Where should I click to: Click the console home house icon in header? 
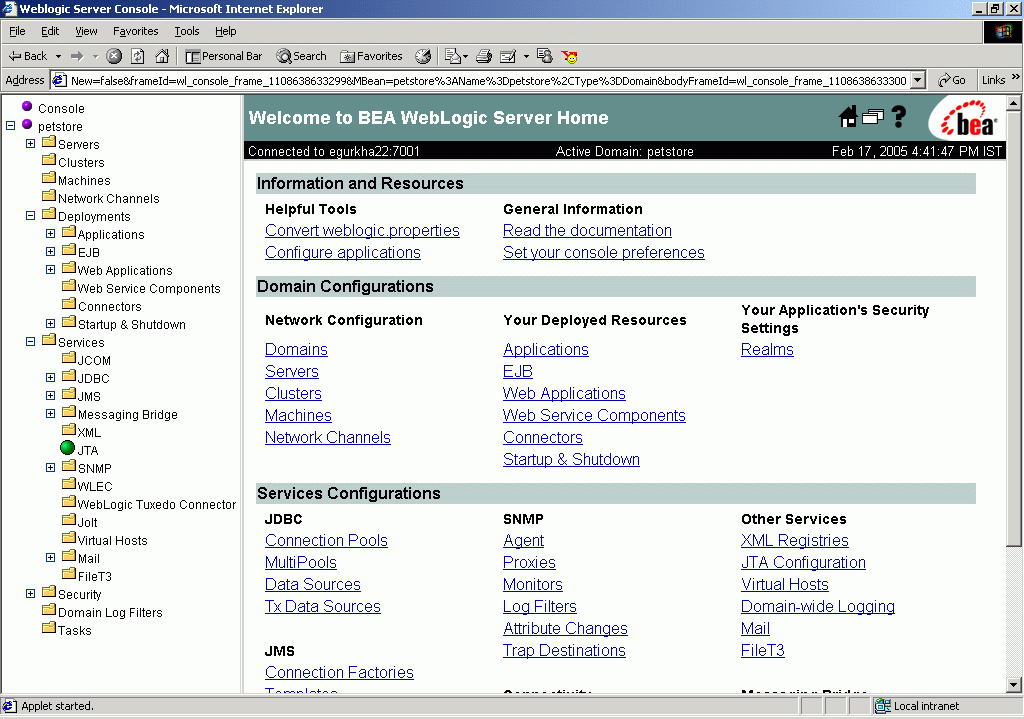(x=848, y=117)
